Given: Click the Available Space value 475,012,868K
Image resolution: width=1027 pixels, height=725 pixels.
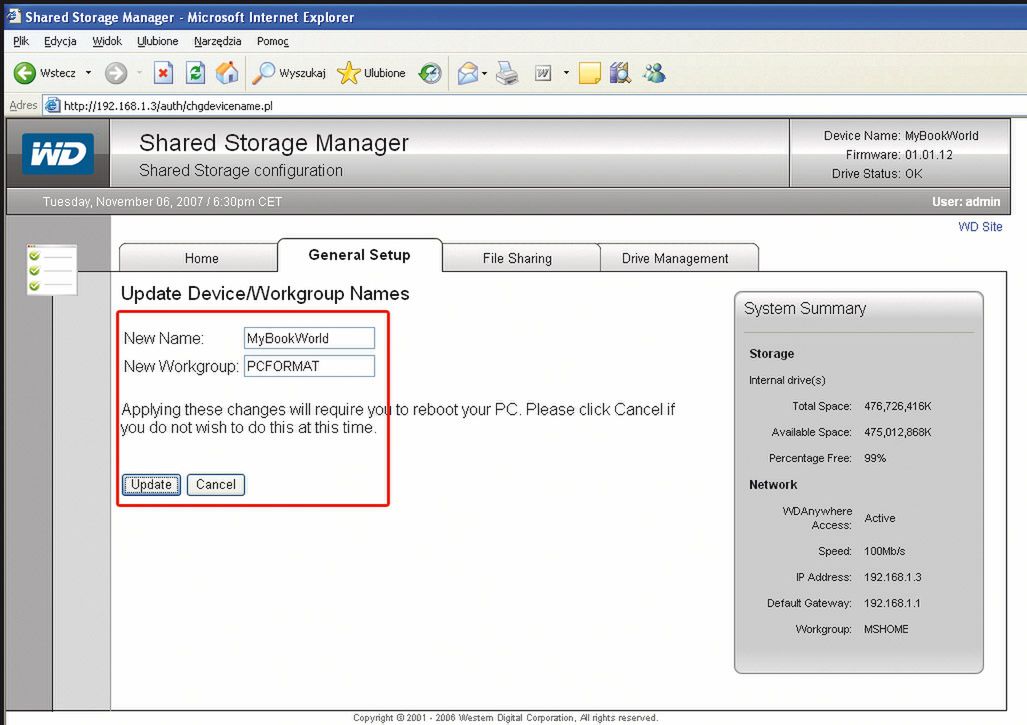Looking at the screenshot, I should pyautogui.click(x=897, y=432).
